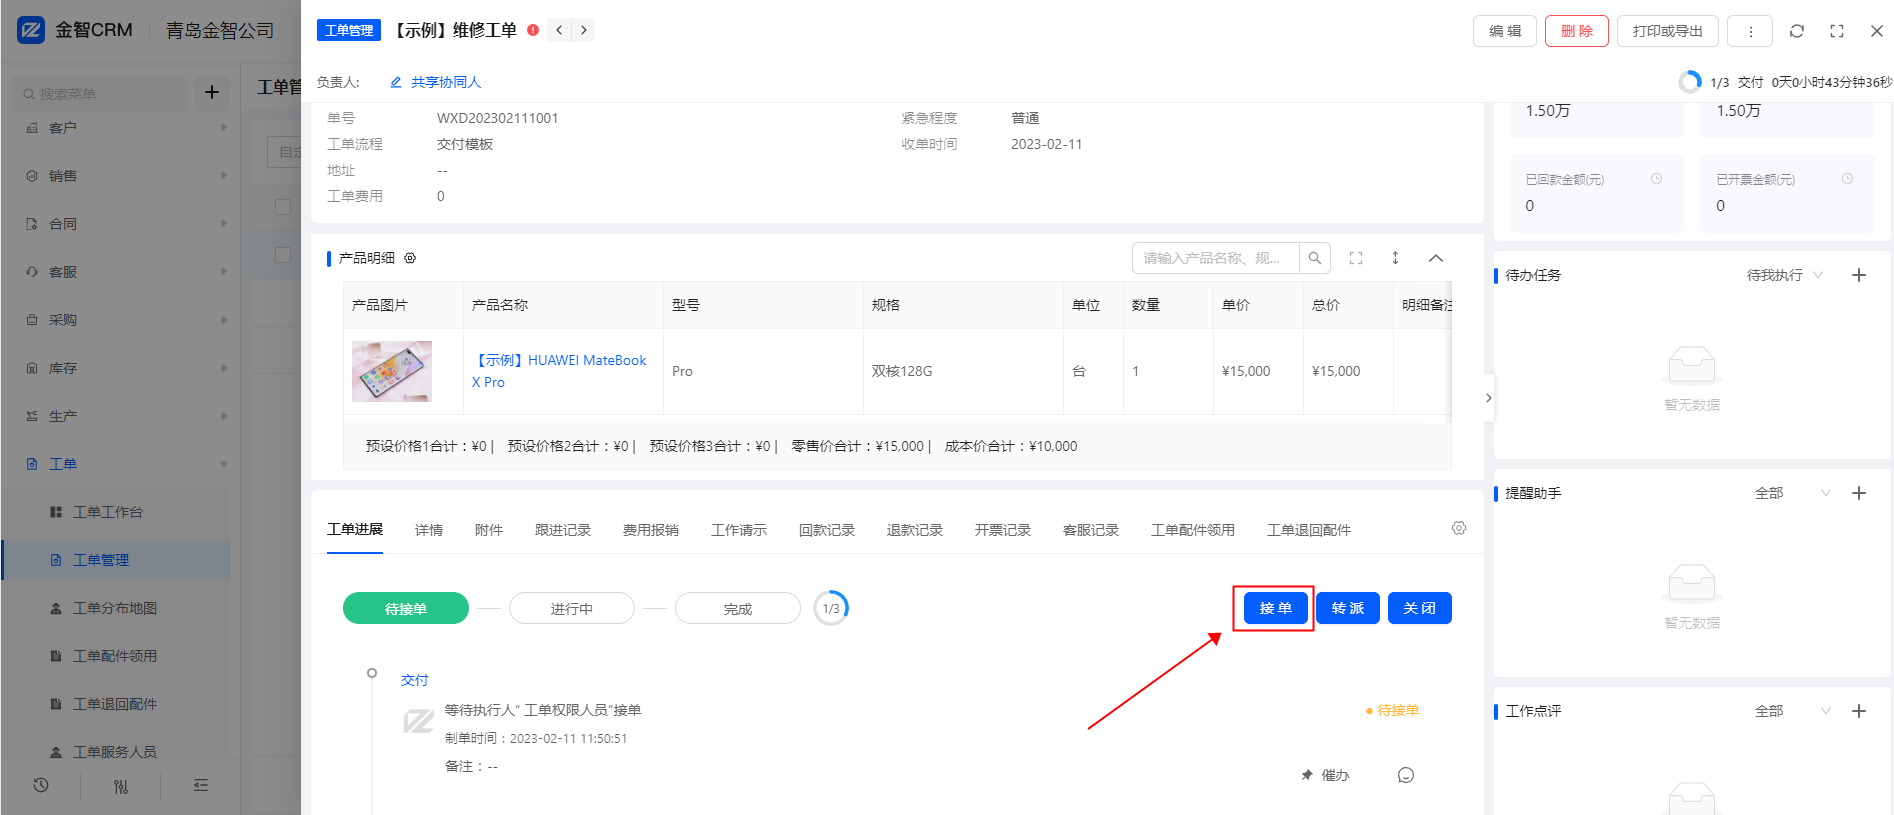Switch to the 跟进记录 tab
Screen dimensions: 1894x815
click(562, 530)
